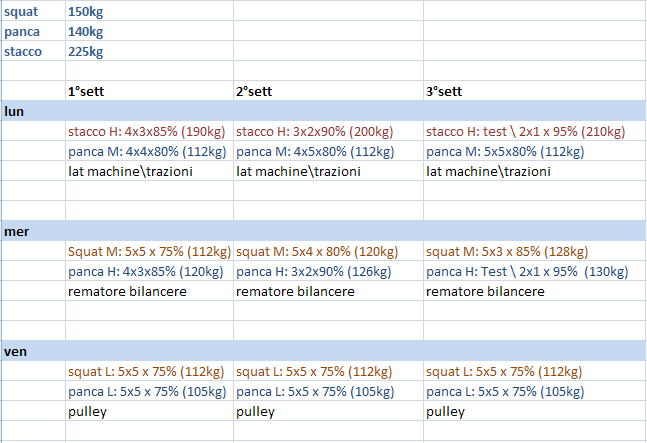Click panca M 5x5x80% (112kg) cell
647x443 pixels.
tap(505, 151)
